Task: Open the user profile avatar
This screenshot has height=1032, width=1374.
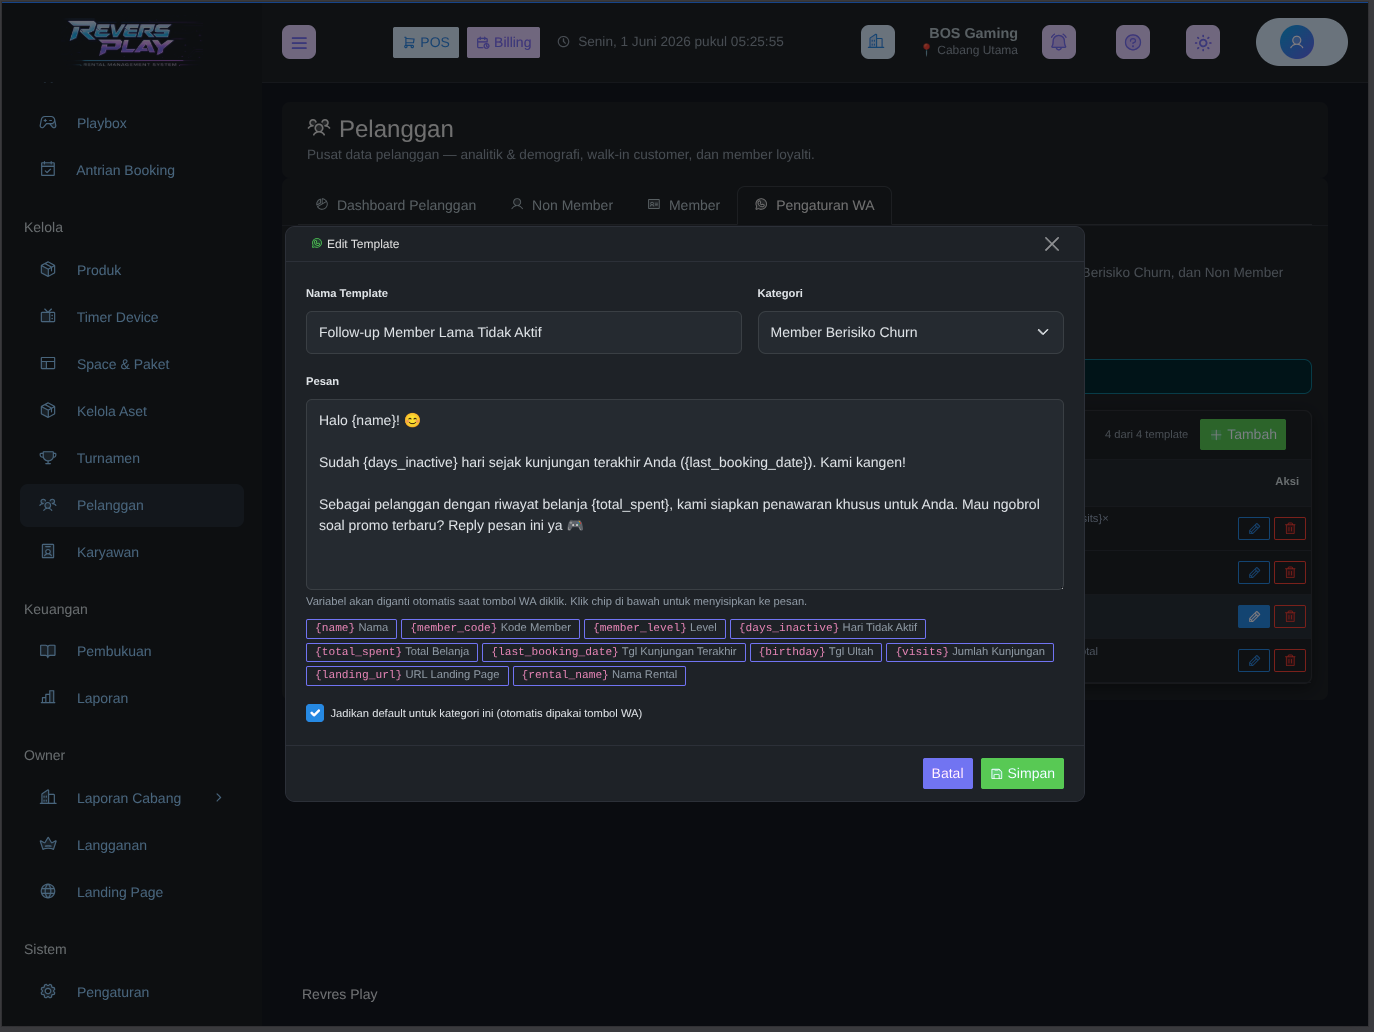Action: pyautogui.click(x=1297, y=42)
